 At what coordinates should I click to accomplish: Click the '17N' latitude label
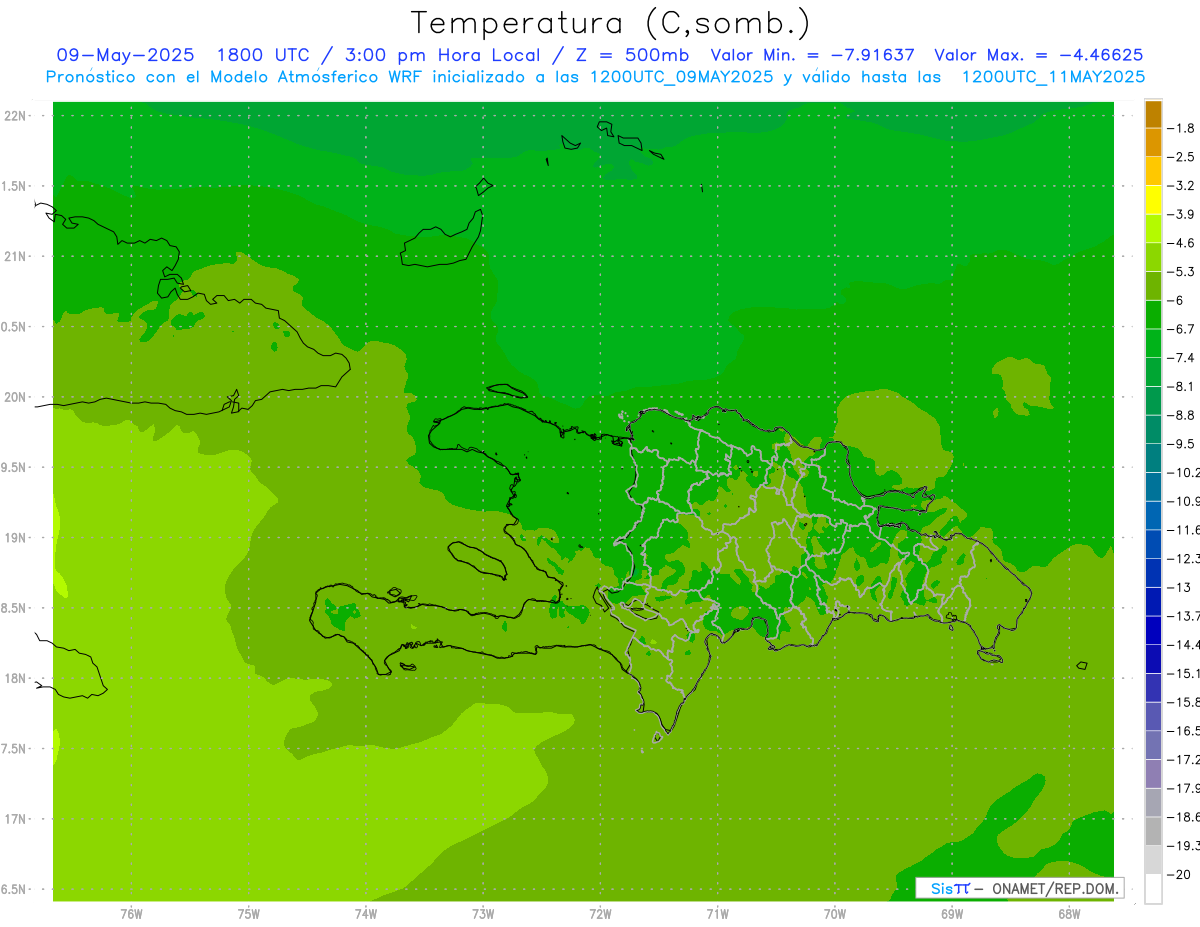(14, 819)
